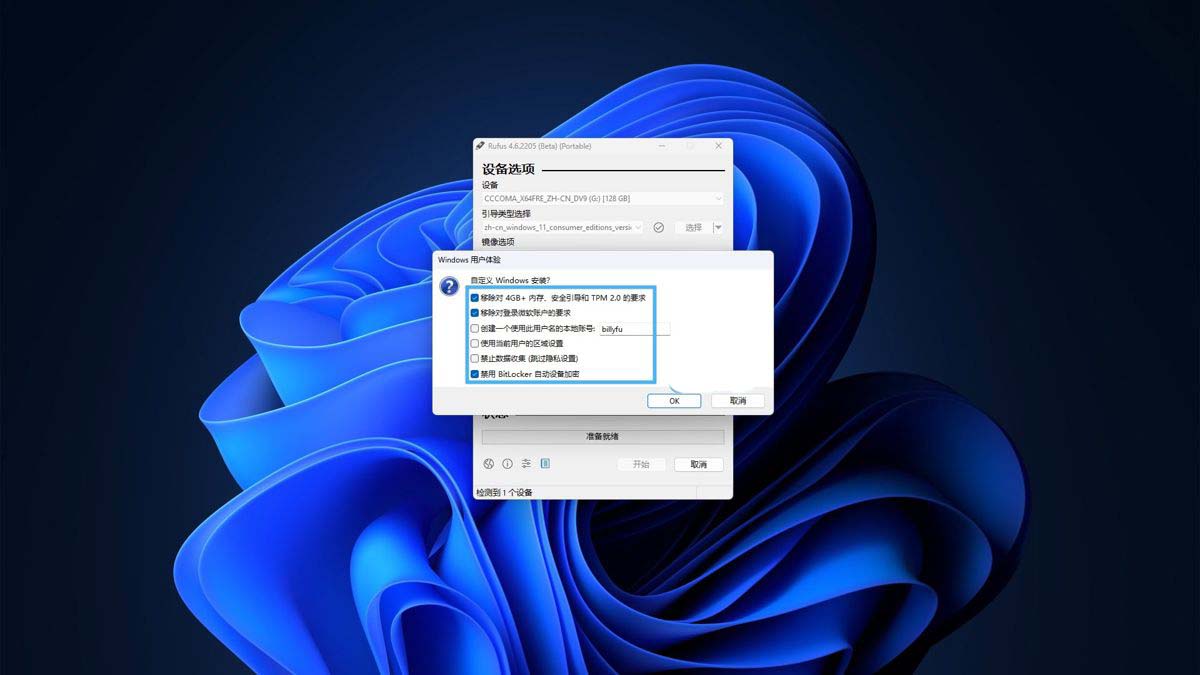Open the language selection globe icon
This screenshot has height=675, width=1200.
pyautogui.click(x=489, y=463)
